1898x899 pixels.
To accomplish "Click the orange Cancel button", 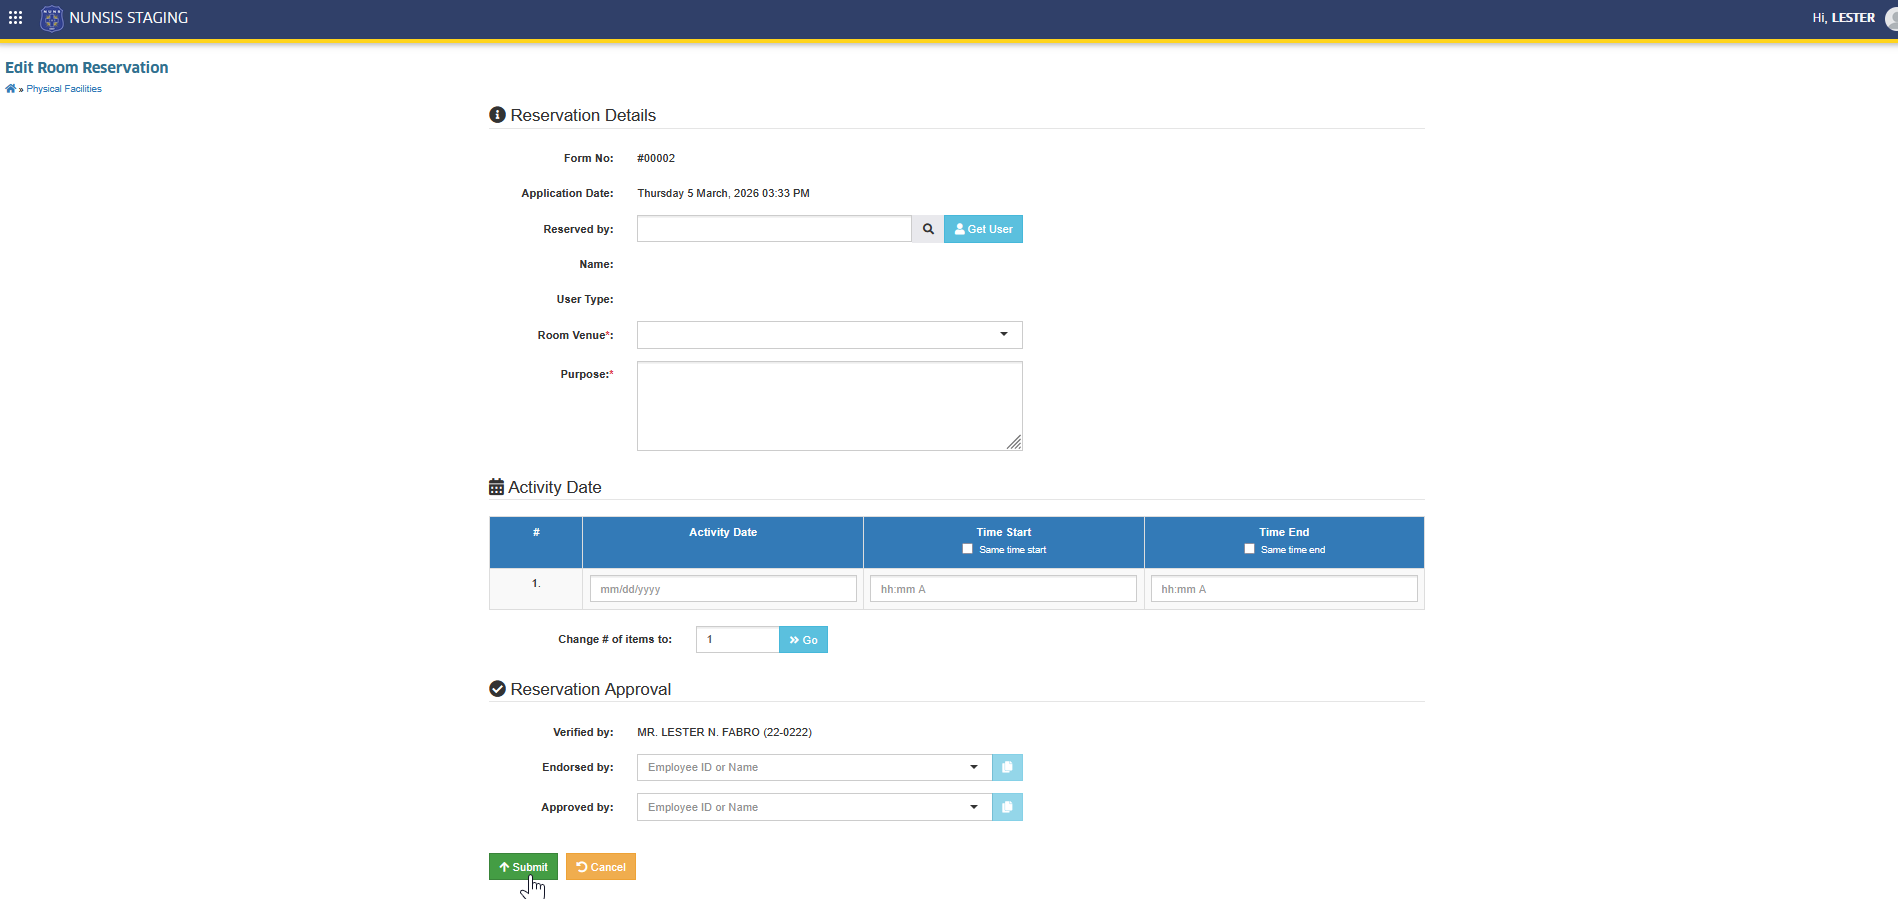I will pyautogui.click(x=601, y=867).
